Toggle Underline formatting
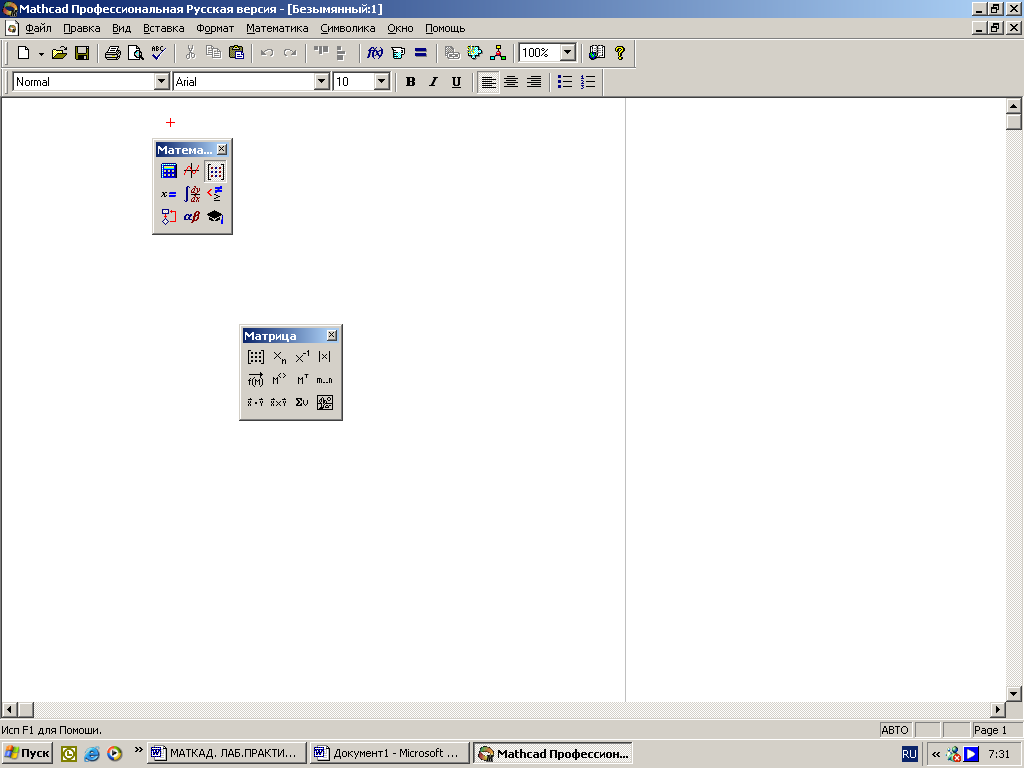Viewport: 1024px width, 768px height. pyautogui.click(x=456, y=82)
